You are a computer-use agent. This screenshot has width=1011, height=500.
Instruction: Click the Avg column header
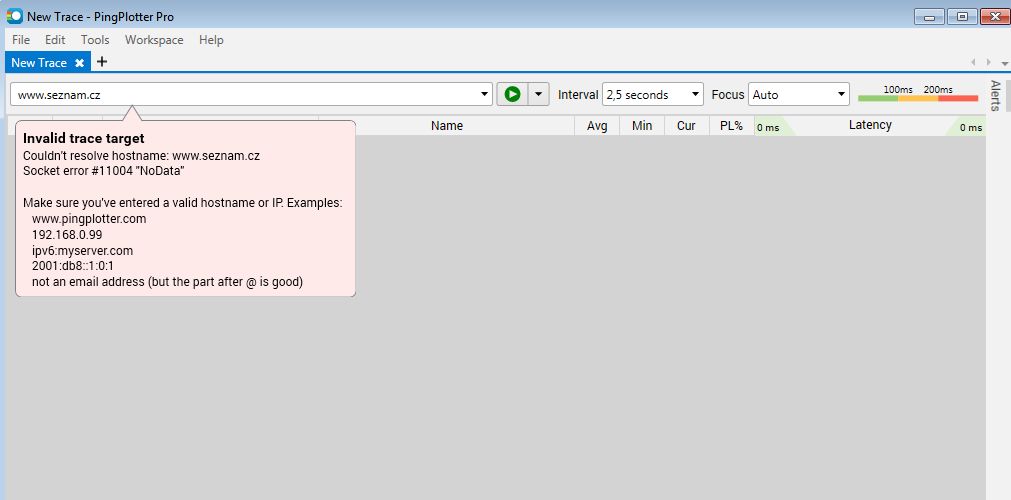pos(597,126)
